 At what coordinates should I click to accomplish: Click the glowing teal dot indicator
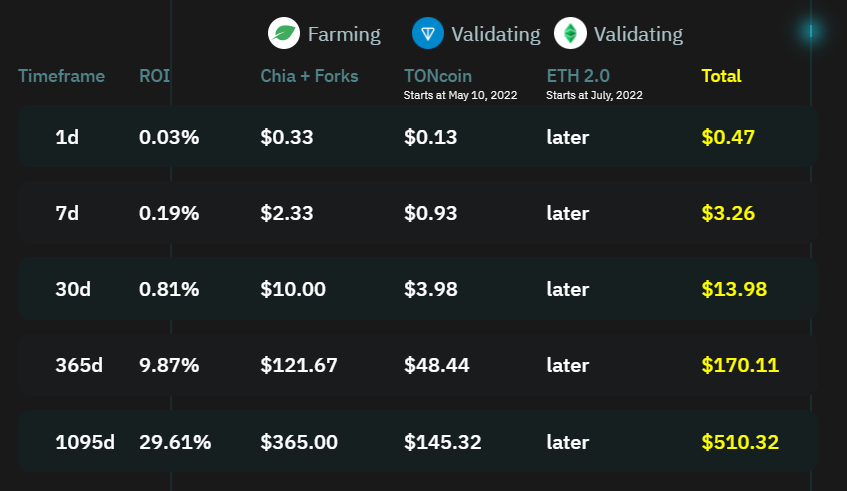click(812, 32)
